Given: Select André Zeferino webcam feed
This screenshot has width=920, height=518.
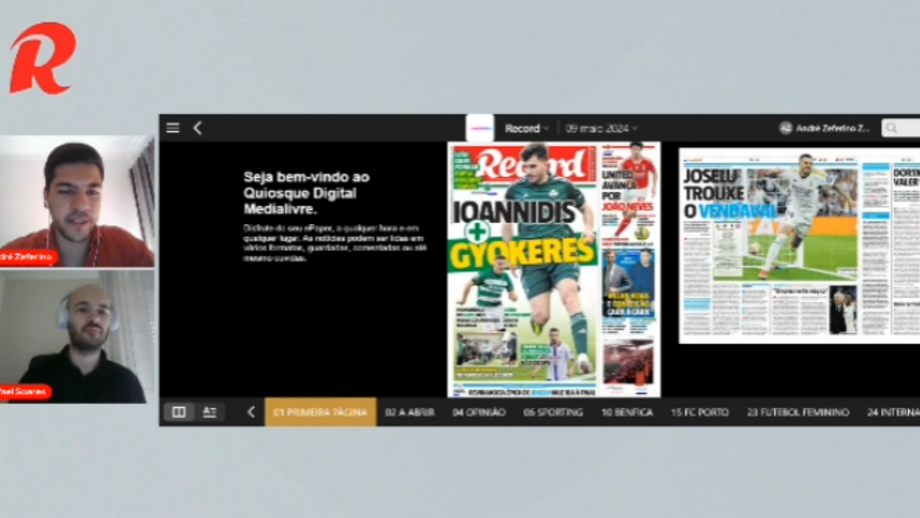Looking at the screenshot, I should pos(77,201).
